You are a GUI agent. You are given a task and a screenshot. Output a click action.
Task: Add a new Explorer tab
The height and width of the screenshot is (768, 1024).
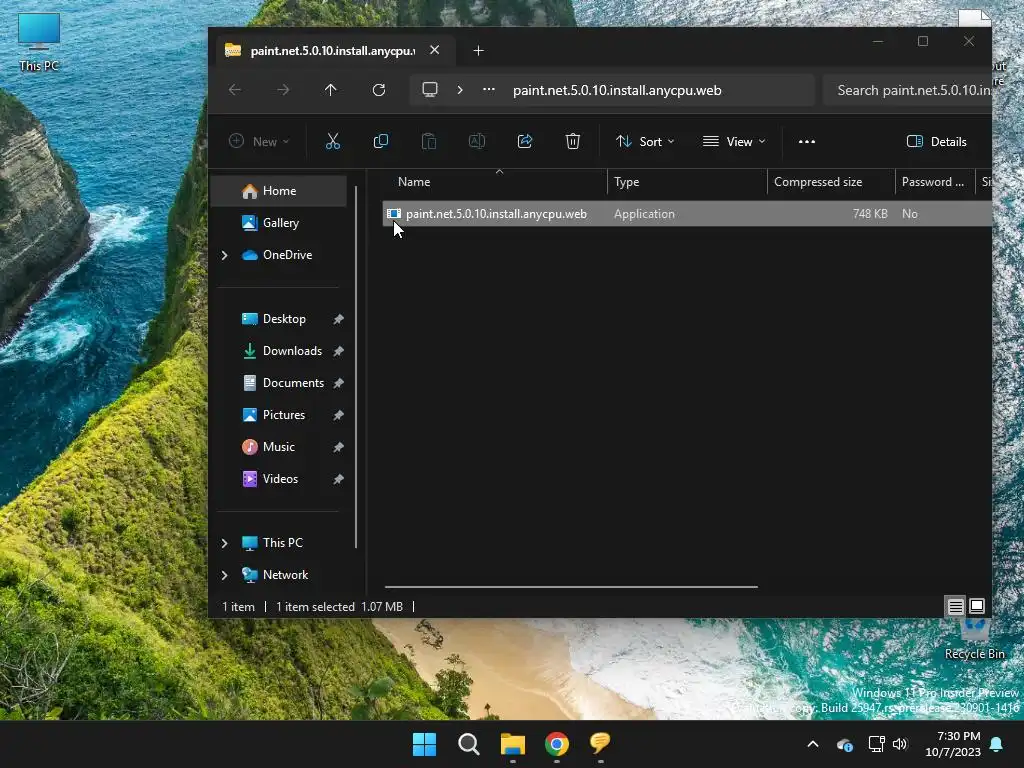pos(478,50)
